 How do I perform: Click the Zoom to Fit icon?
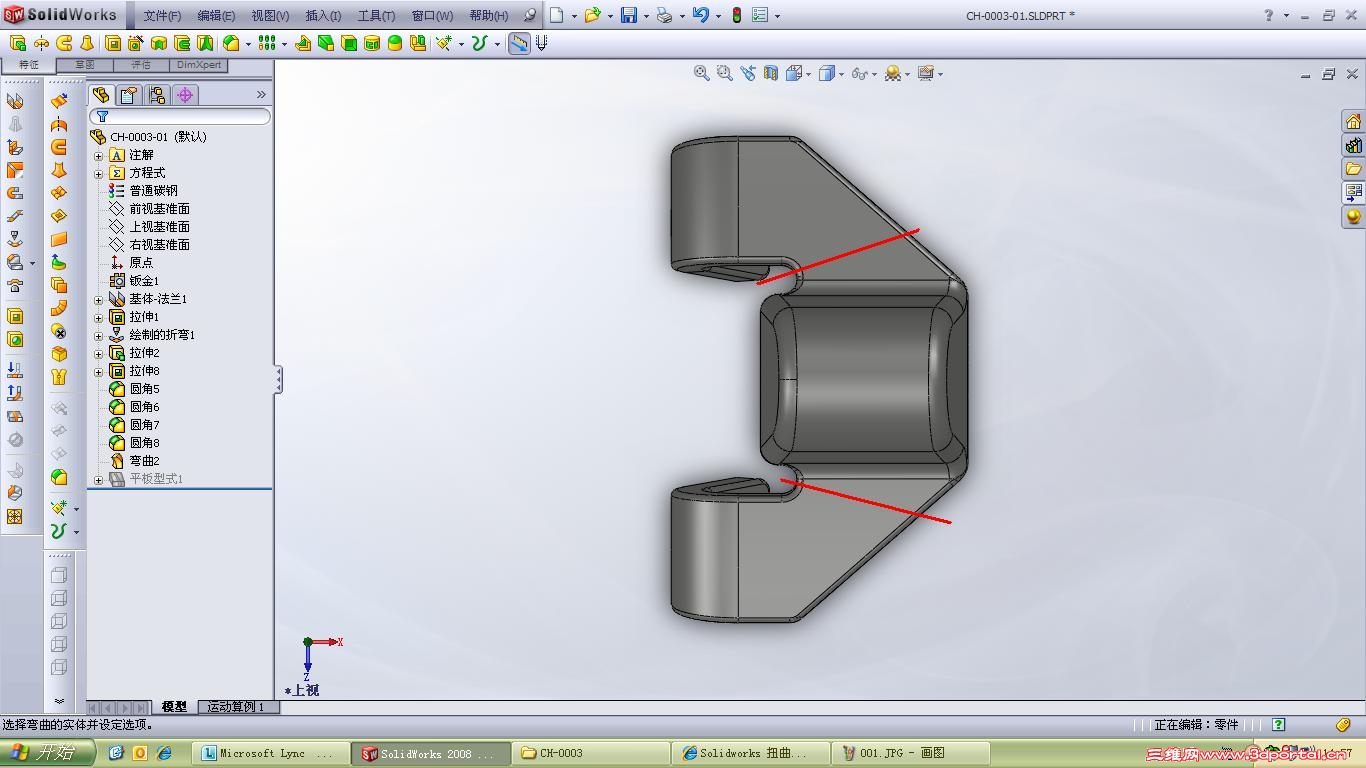click(x=702, y=73)
